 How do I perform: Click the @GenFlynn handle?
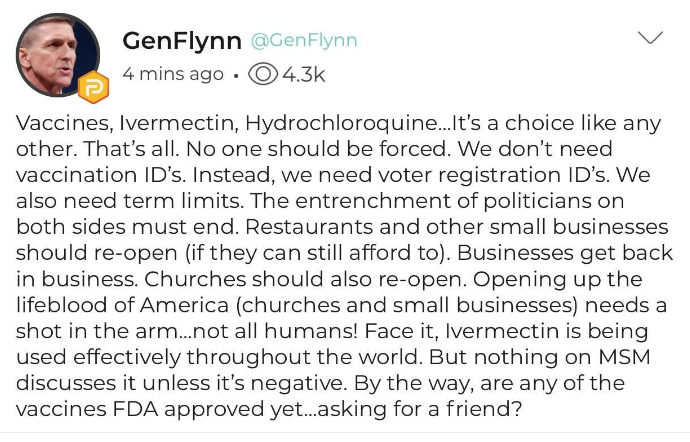pos(303,42)
